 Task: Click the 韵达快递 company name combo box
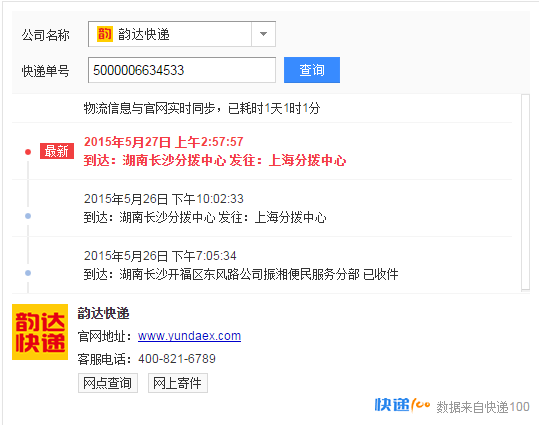pyautogui.click(x=182, y=34)
